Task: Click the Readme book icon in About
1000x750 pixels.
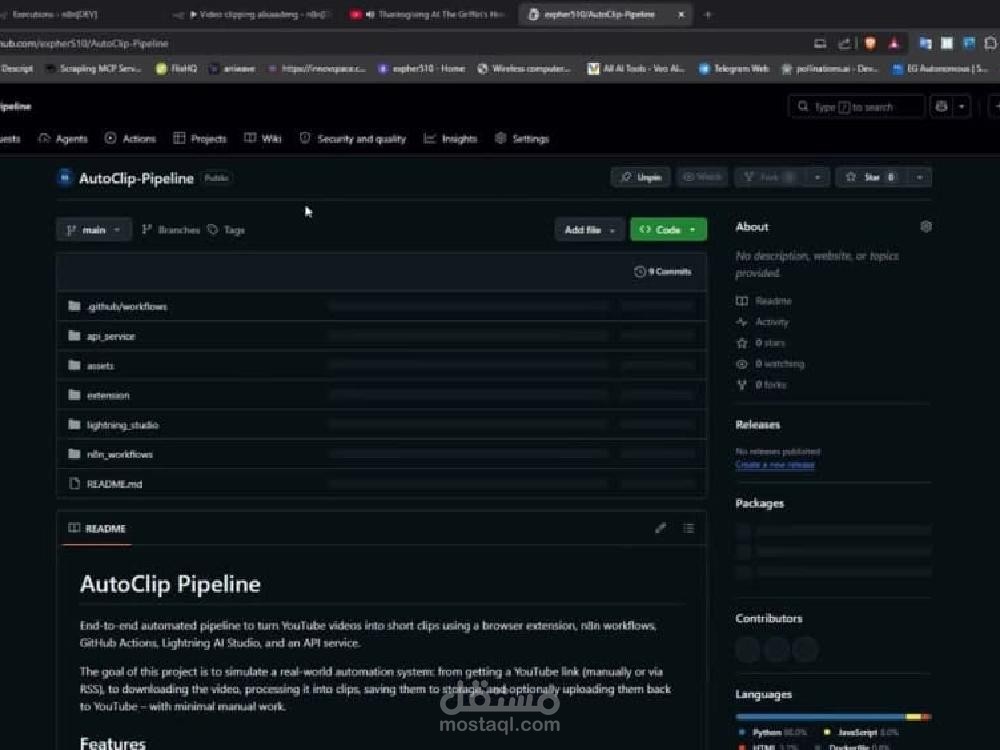Action: 742,300
